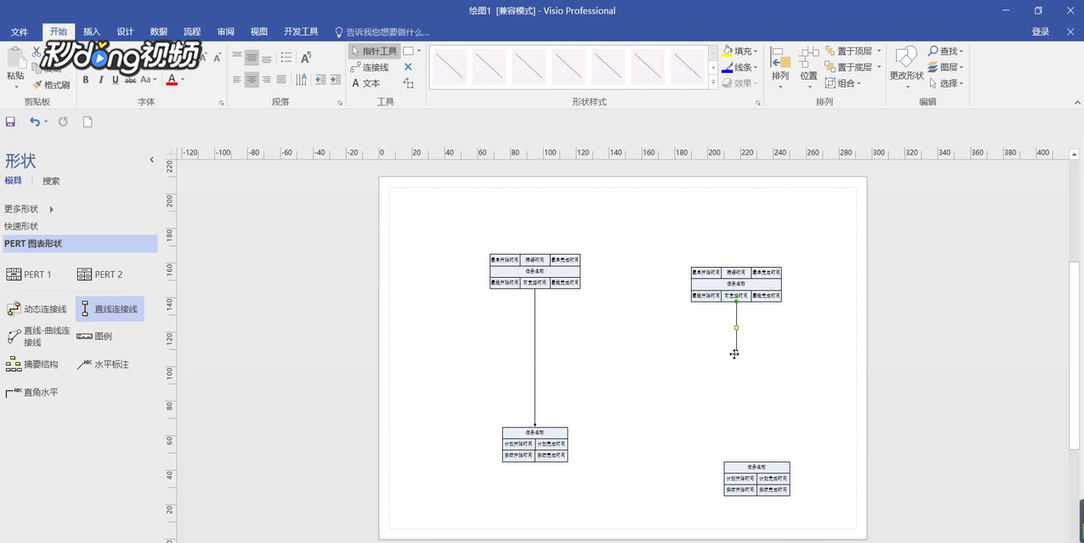Switch to the Design (设计) tab
1084x543 pixels.
(x=125, y=32)
